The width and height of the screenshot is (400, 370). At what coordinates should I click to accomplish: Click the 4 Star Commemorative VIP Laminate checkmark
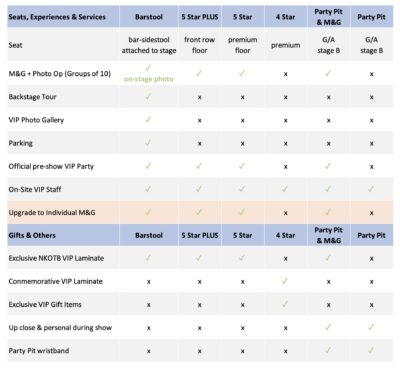tap(285, 281)
